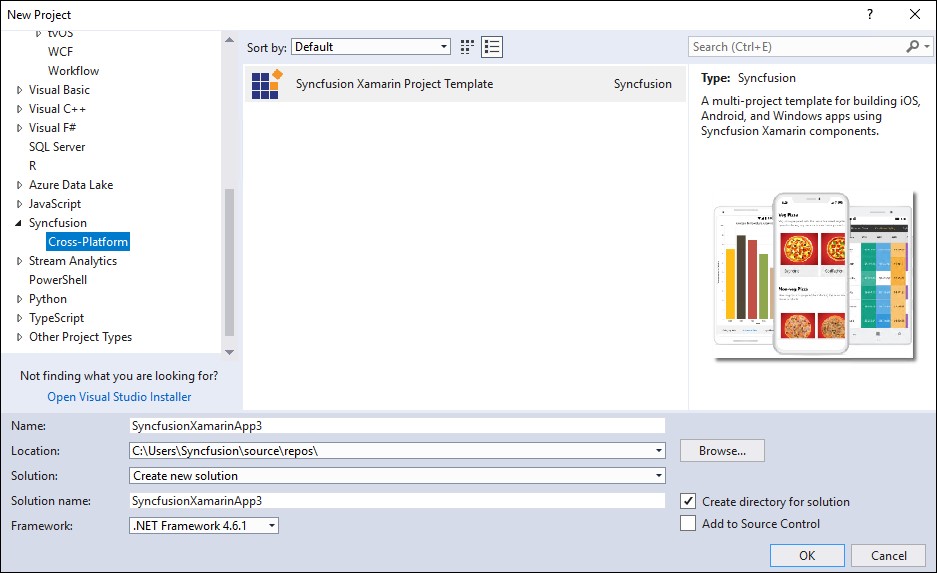Click in the Solution name field
Screen dimensions: 937x573
tap(397, 501)
